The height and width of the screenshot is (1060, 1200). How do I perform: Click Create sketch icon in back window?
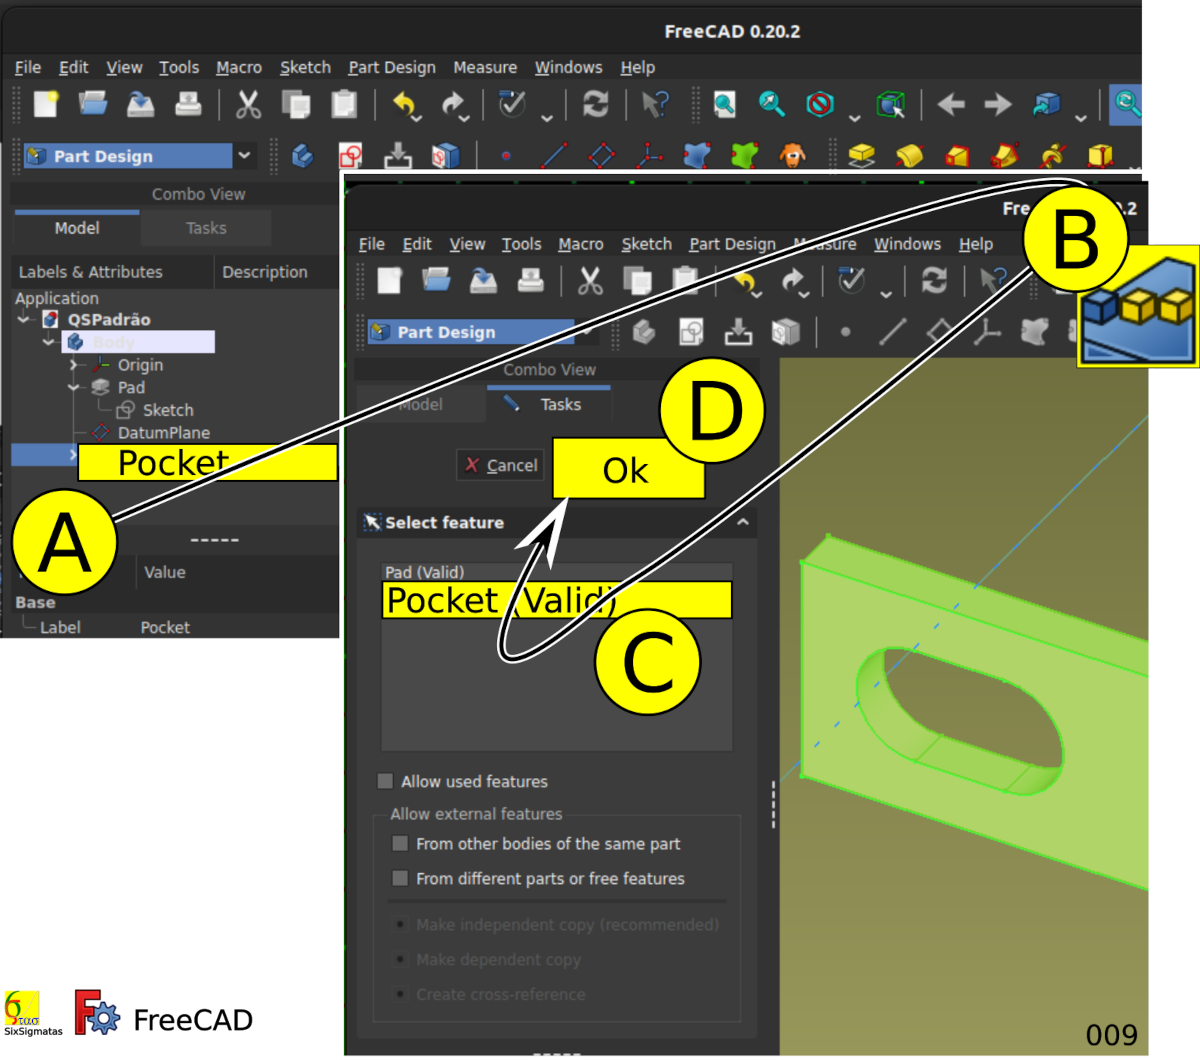click(350, 156)
